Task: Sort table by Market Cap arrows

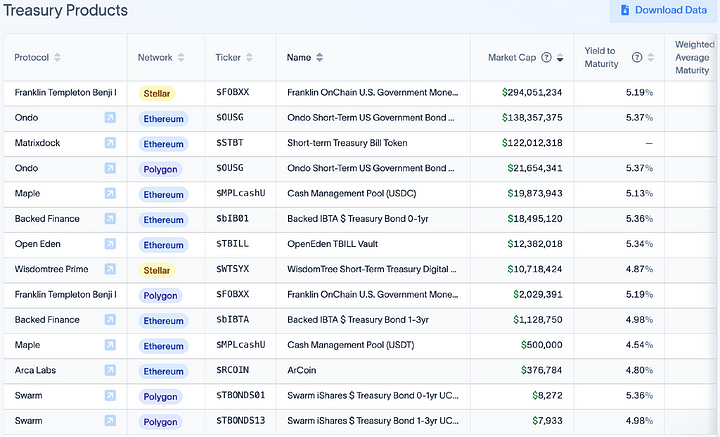Action: [560, 57]
